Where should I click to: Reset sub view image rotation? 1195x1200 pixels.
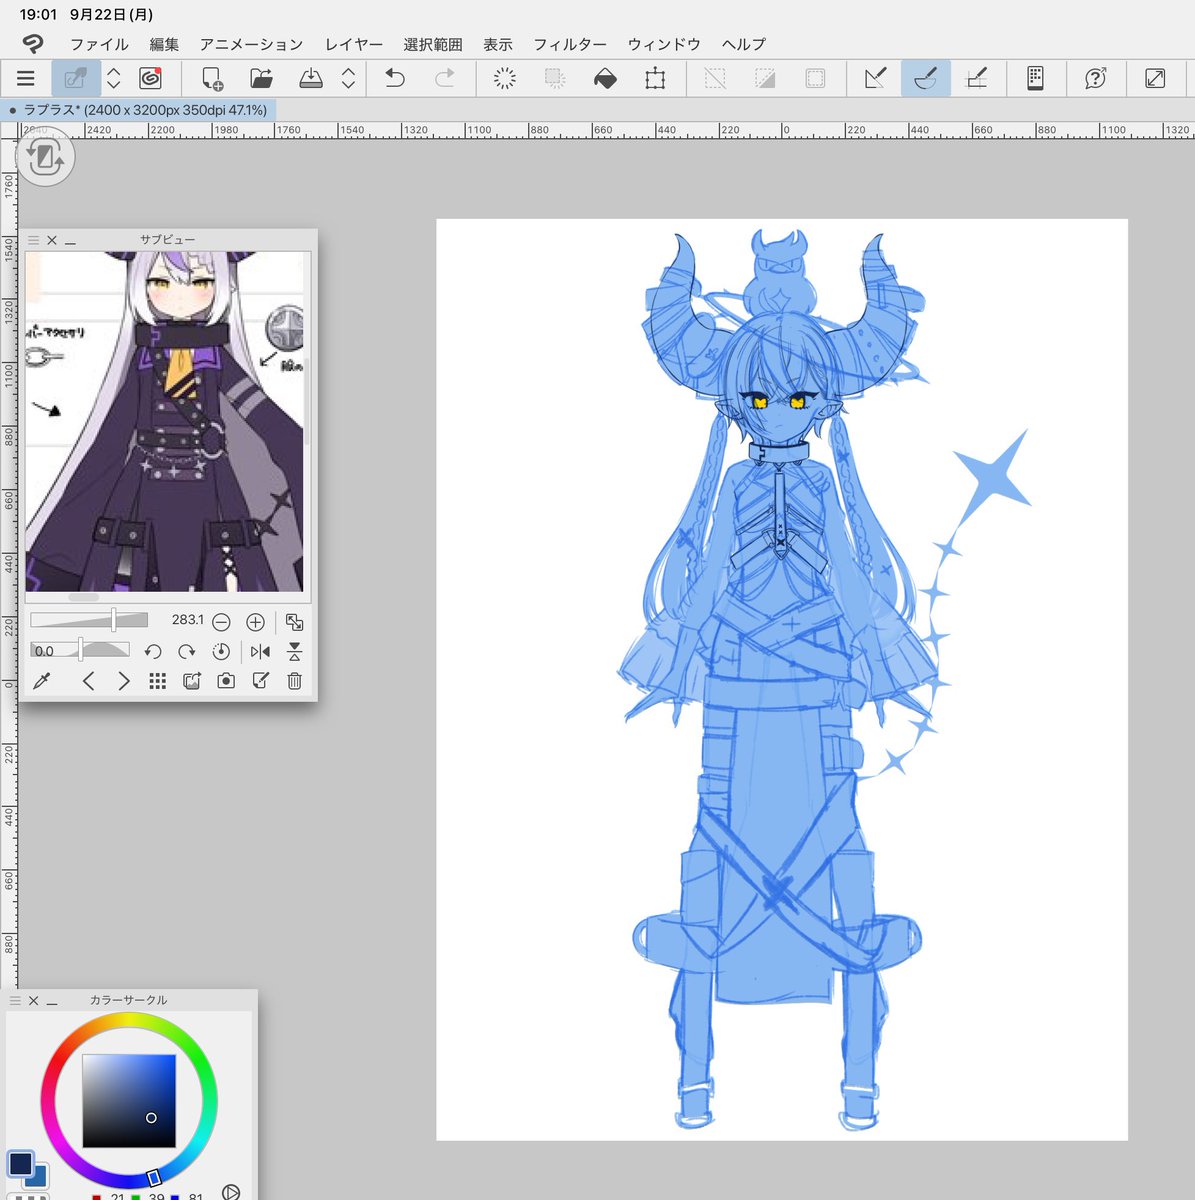coord(221,652)
